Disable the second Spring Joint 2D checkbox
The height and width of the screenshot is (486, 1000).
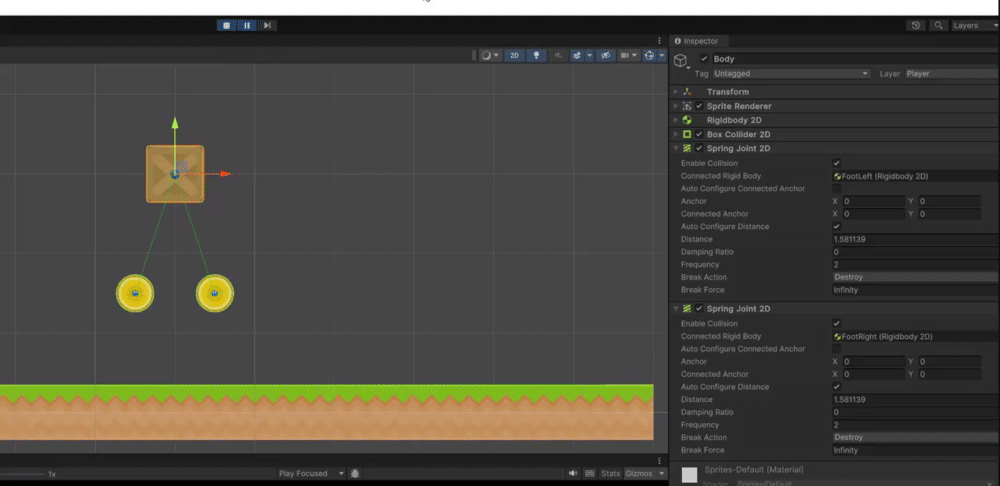click(x=700, y=309)
